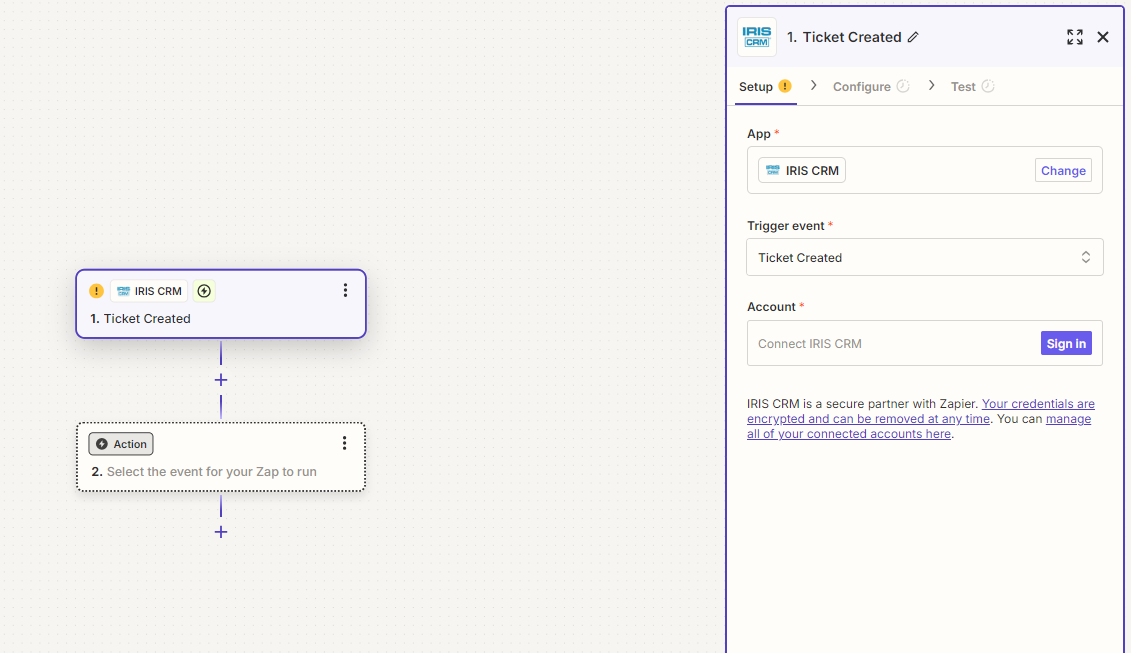Open the credentials are encrypted link
This screenshot has height=653, width=1131.
click(x=921, y=411)
